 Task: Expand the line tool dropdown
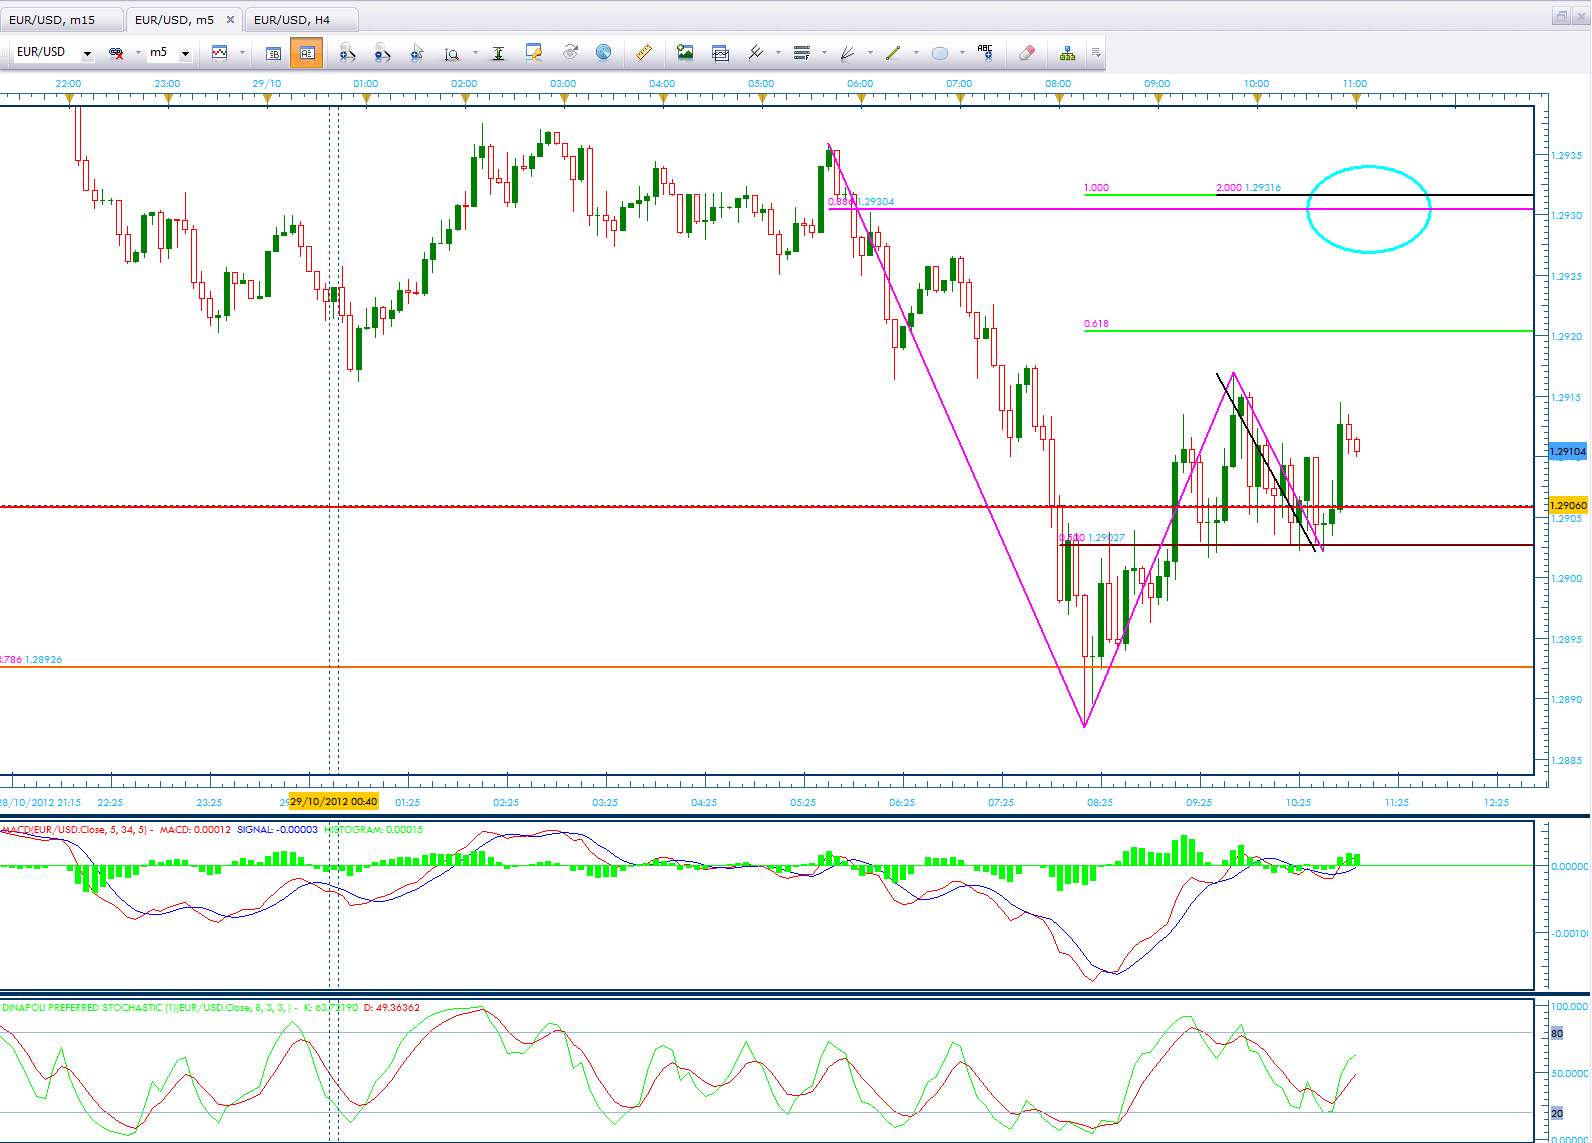(916, 53)
